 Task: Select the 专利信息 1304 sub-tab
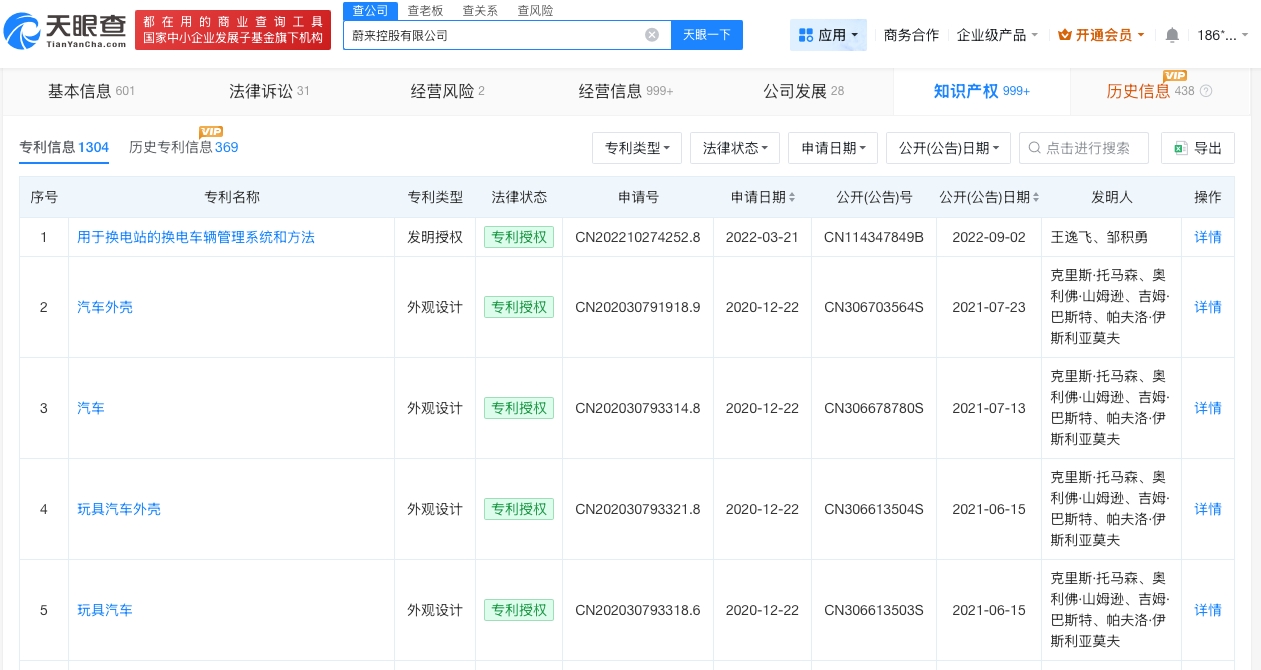pos(64,147)
